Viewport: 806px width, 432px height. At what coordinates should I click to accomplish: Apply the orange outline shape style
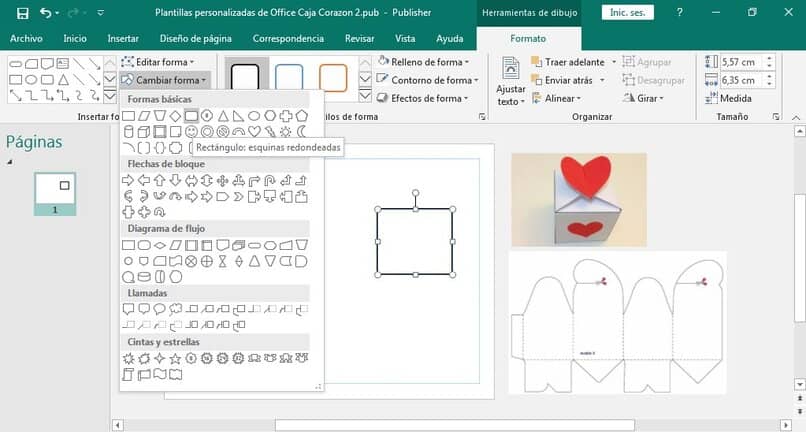pyautogui.click(x=333, y=78)
